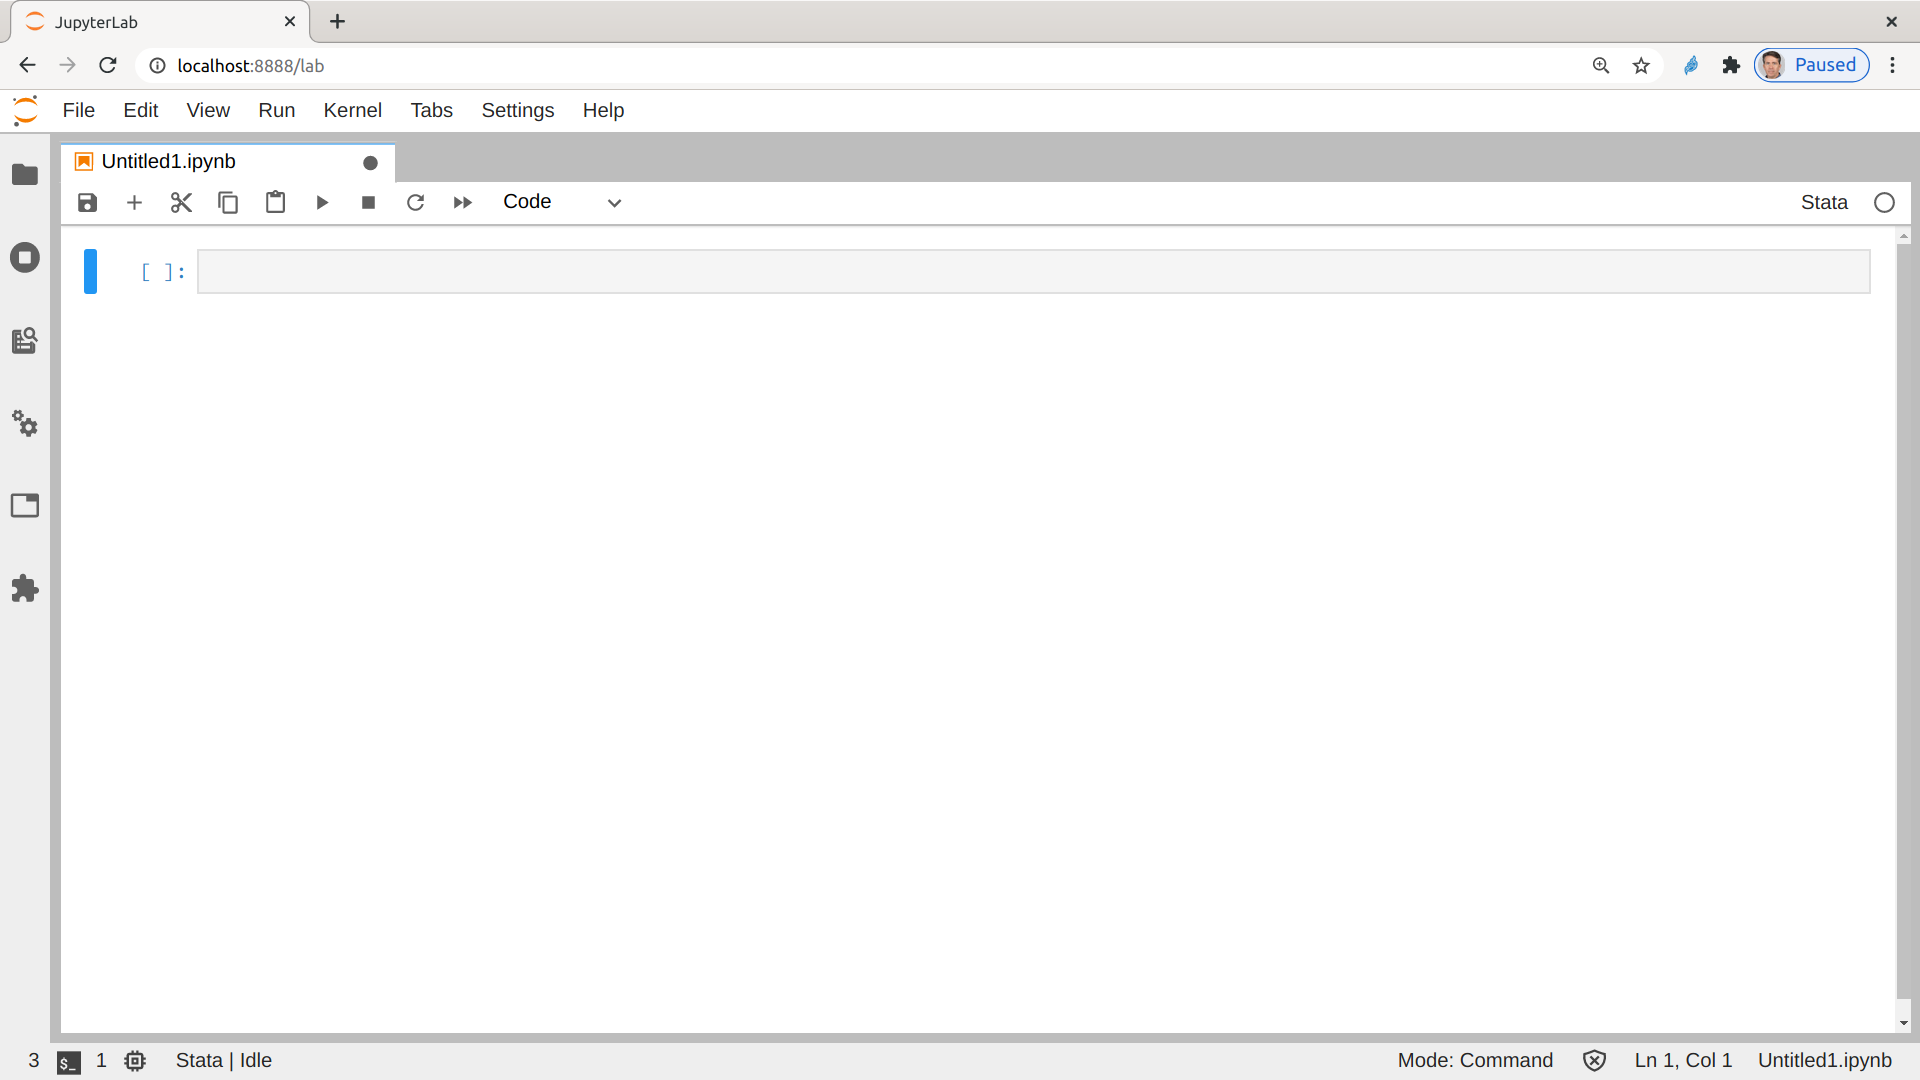Insert a new cell below with plus icon
This screenshot has width=1920, height=1080.
coord(134,203)
